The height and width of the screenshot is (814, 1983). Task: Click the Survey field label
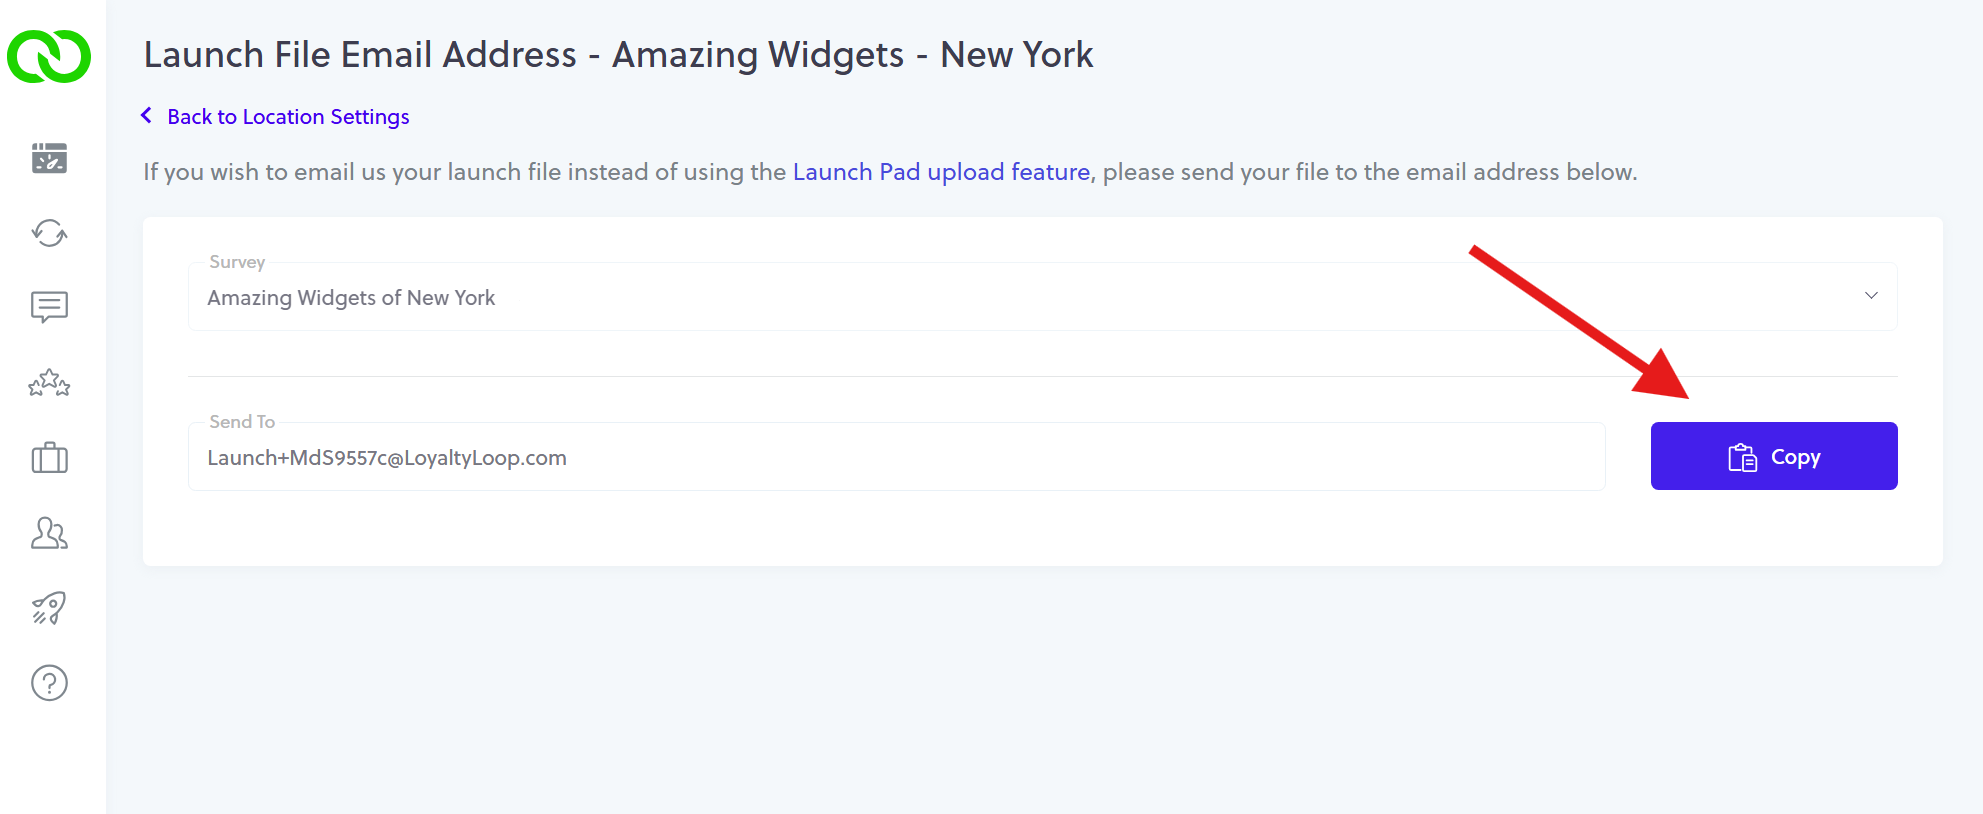coord(237,262)
